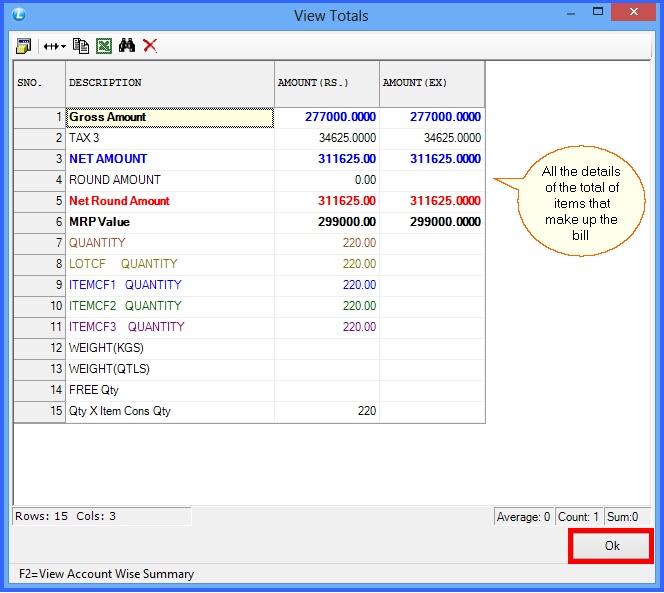Maximize the View Totals window

pyautogui.click(x=597, y=13)
